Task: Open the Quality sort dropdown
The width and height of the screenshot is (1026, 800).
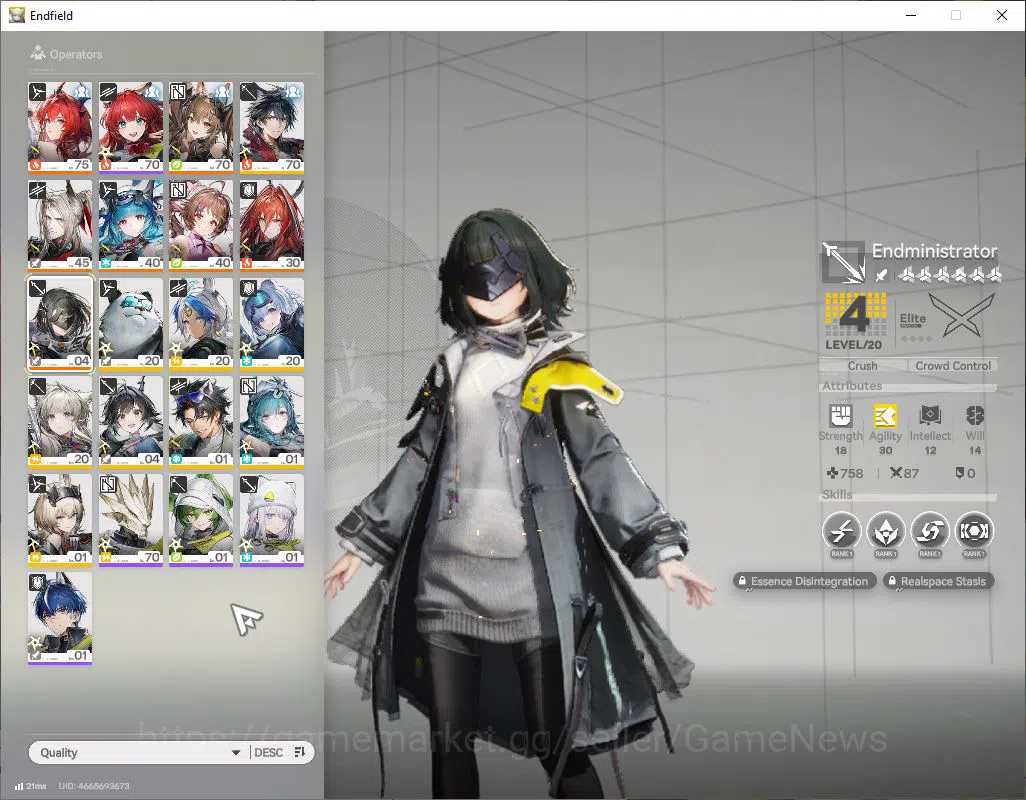Action: [x=139, y=752]
